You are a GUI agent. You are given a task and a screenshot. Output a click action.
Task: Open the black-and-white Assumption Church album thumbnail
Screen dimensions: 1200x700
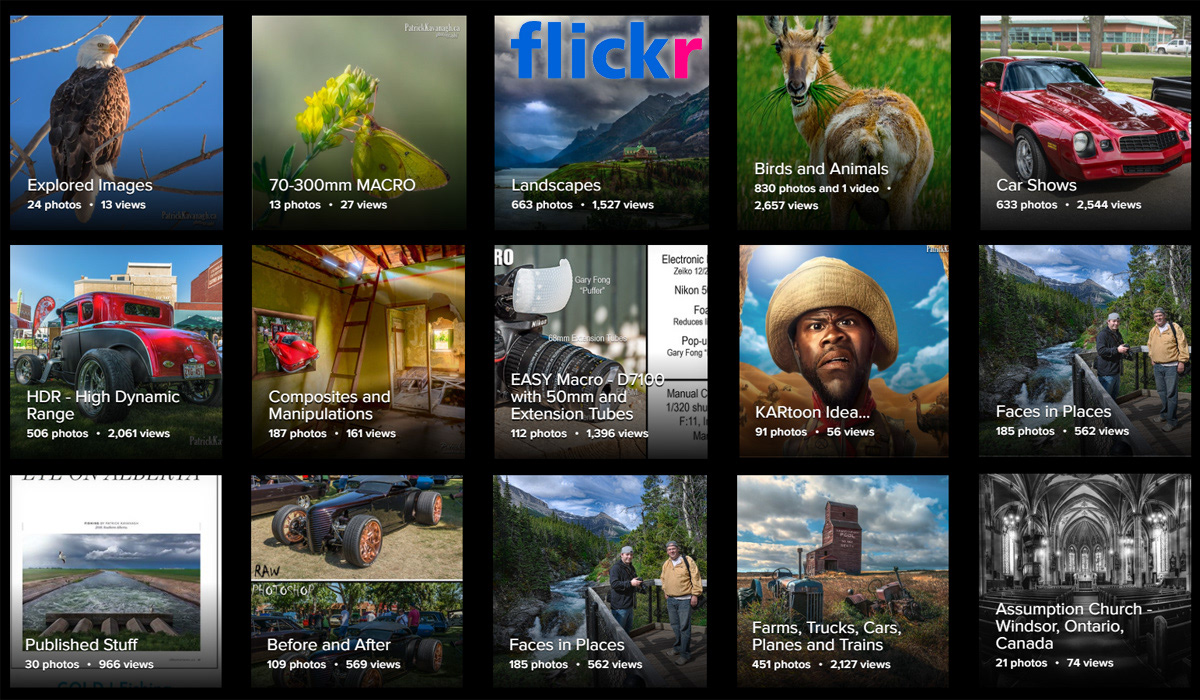(1087, 582)
